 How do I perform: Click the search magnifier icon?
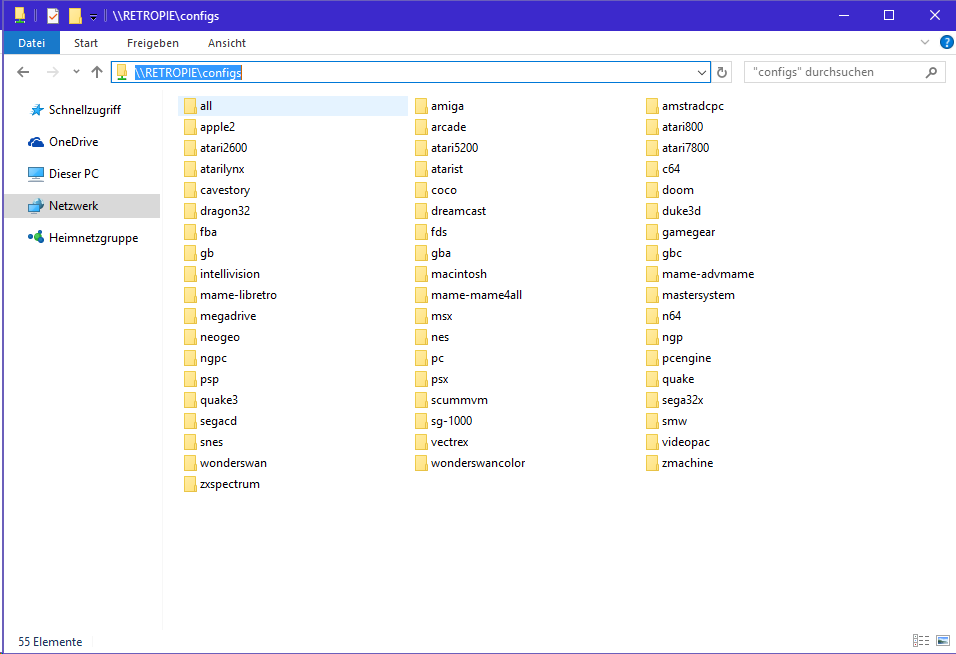(x=931, y=72)
